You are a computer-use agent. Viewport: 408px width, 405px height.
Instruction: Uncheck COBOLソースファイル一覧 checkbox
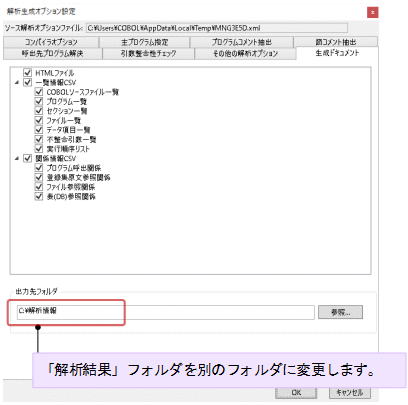(39, 92)
